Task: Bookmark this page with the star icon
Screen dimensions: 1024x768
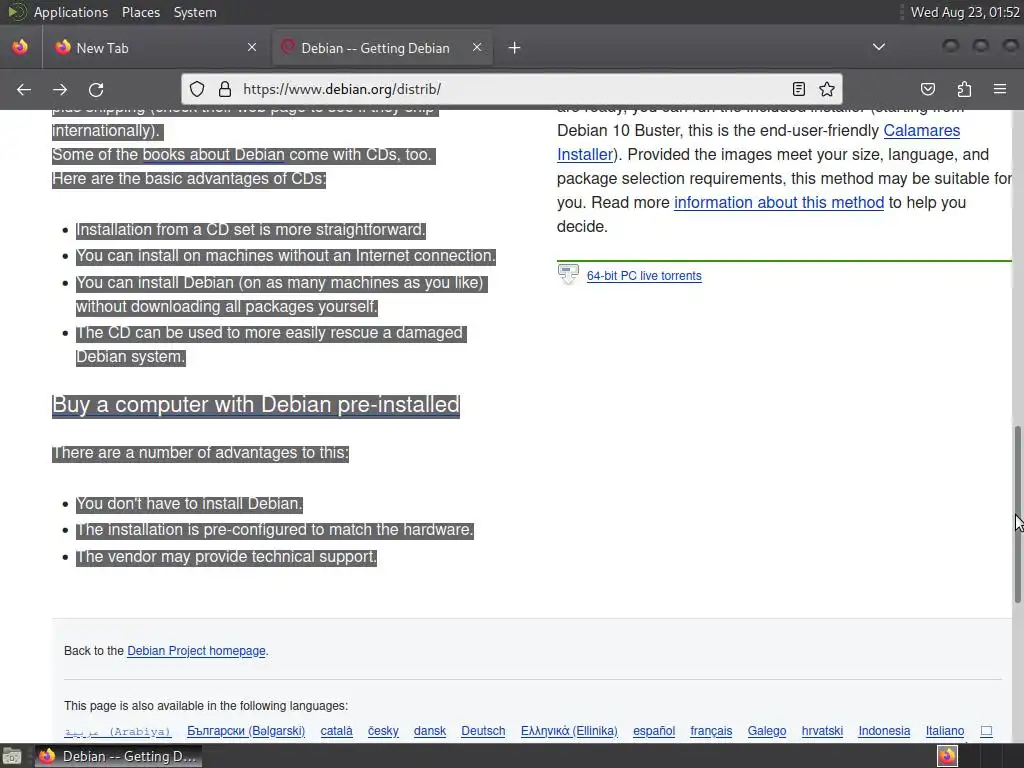Action: pos(827,89)
